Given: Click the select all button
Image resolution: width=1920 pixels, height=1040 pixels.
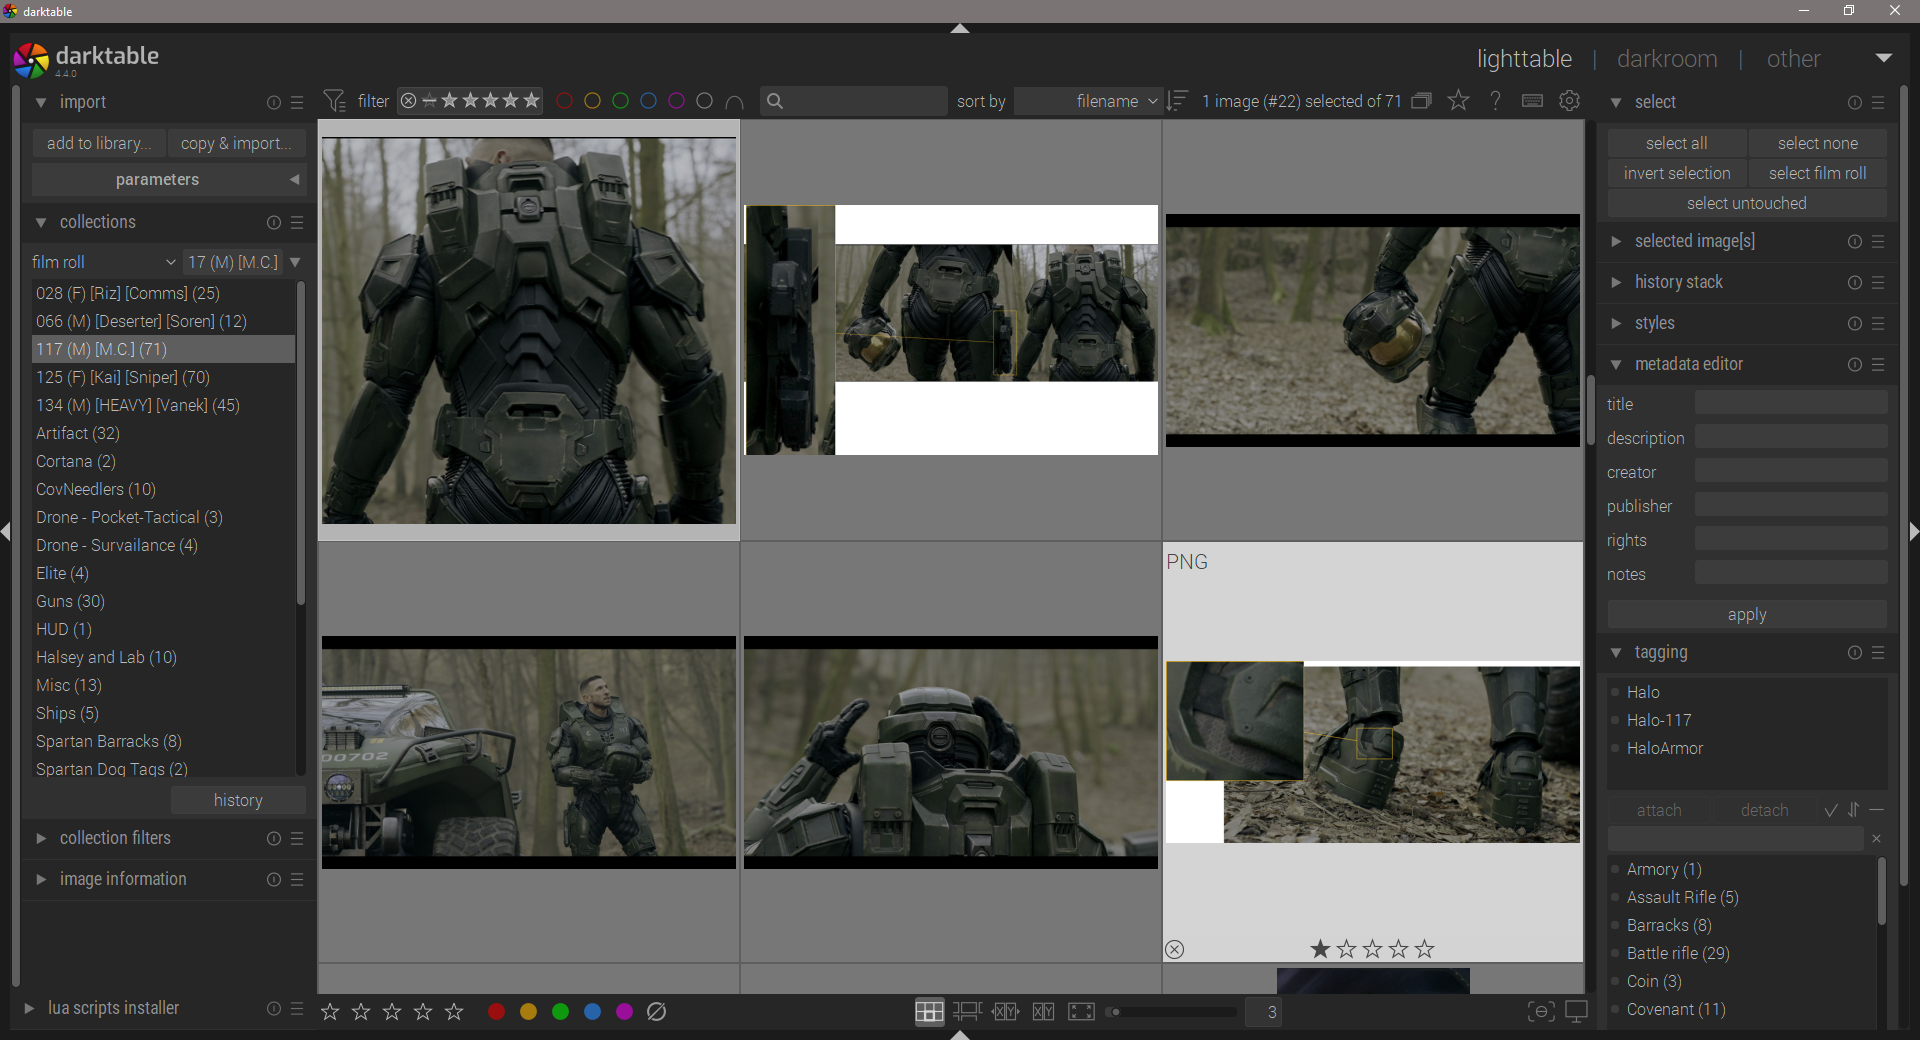Looking at the screenshot, I should tap(1676, 143).
